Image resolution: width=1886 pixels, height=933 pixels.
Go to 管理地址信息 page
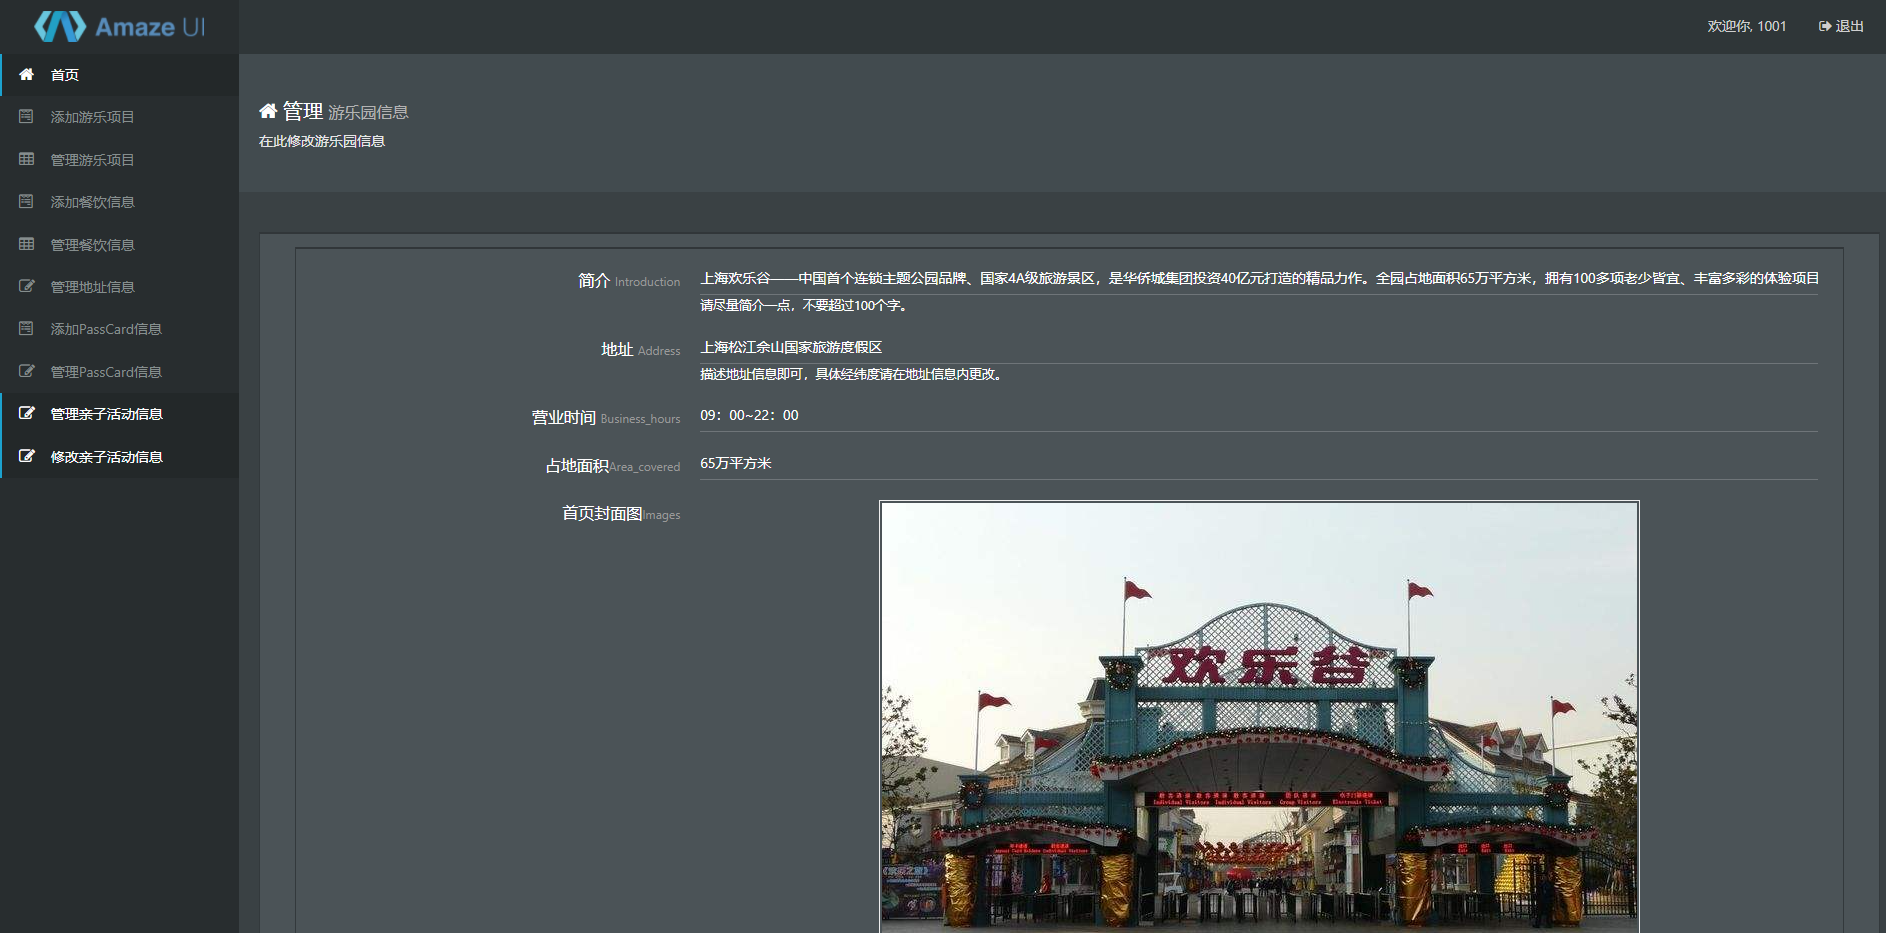(119, 287)
